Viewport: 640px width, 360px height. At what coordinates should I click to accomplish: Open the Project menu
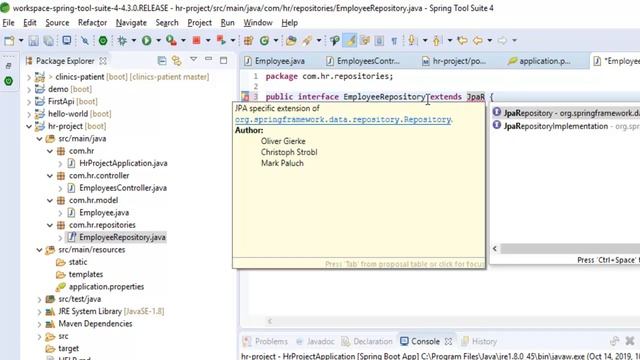pyautogui.click(x=200, y=23)
